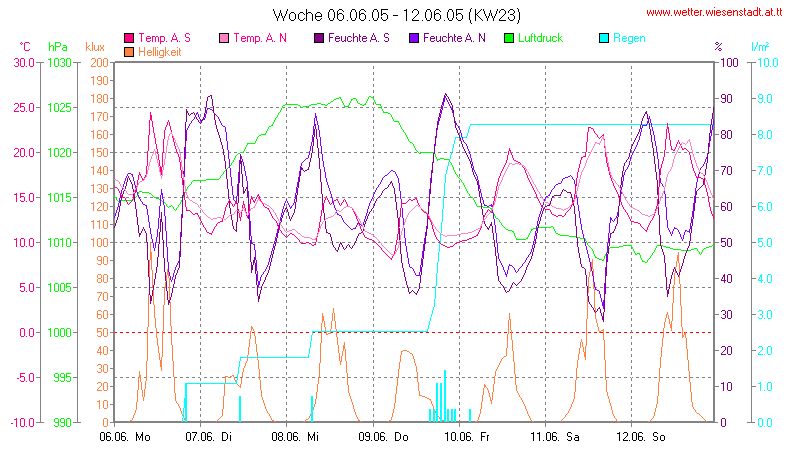This screenshot has height=460, width=790.
Task: Click the '07.06. Di' date label
Action: point(209,437)
